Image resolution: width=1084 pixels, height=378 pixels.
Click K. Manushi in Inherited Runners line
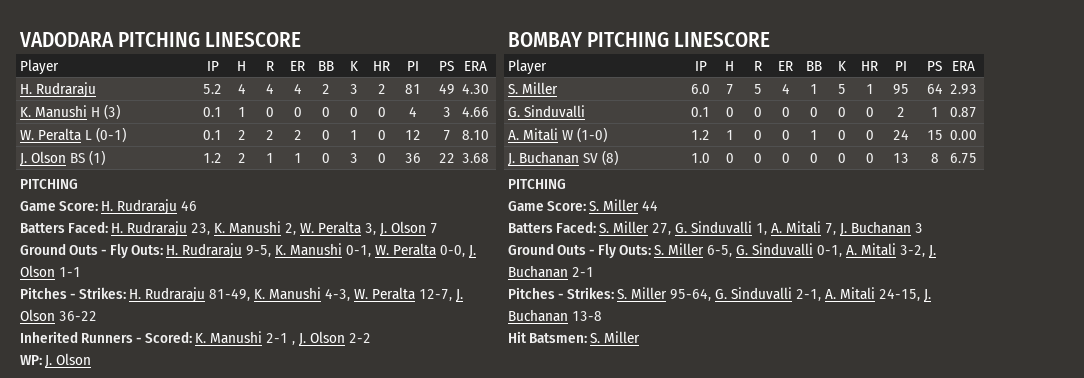click(x=229, y=338)
